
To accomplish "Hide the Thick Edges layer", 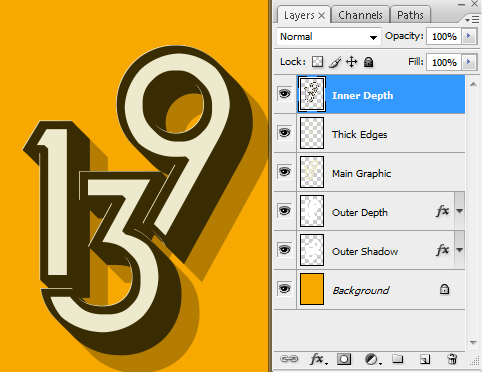I will point(284,133).
